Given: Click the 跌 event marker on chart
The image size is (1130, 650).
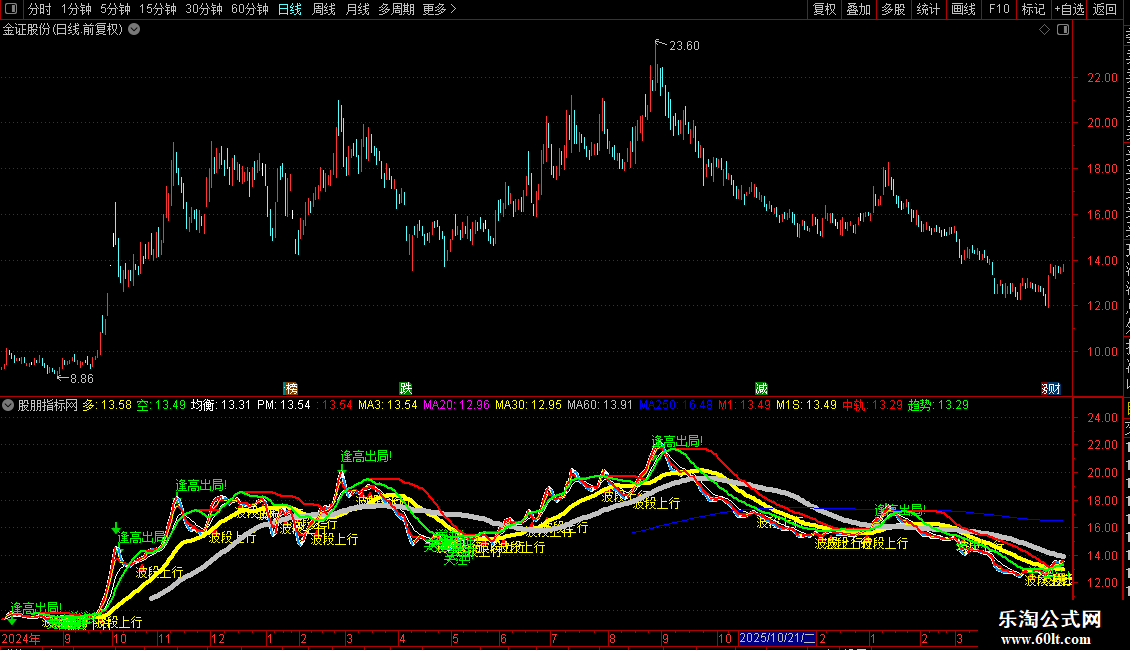Looking at the screenshot, I should [406, 388].
